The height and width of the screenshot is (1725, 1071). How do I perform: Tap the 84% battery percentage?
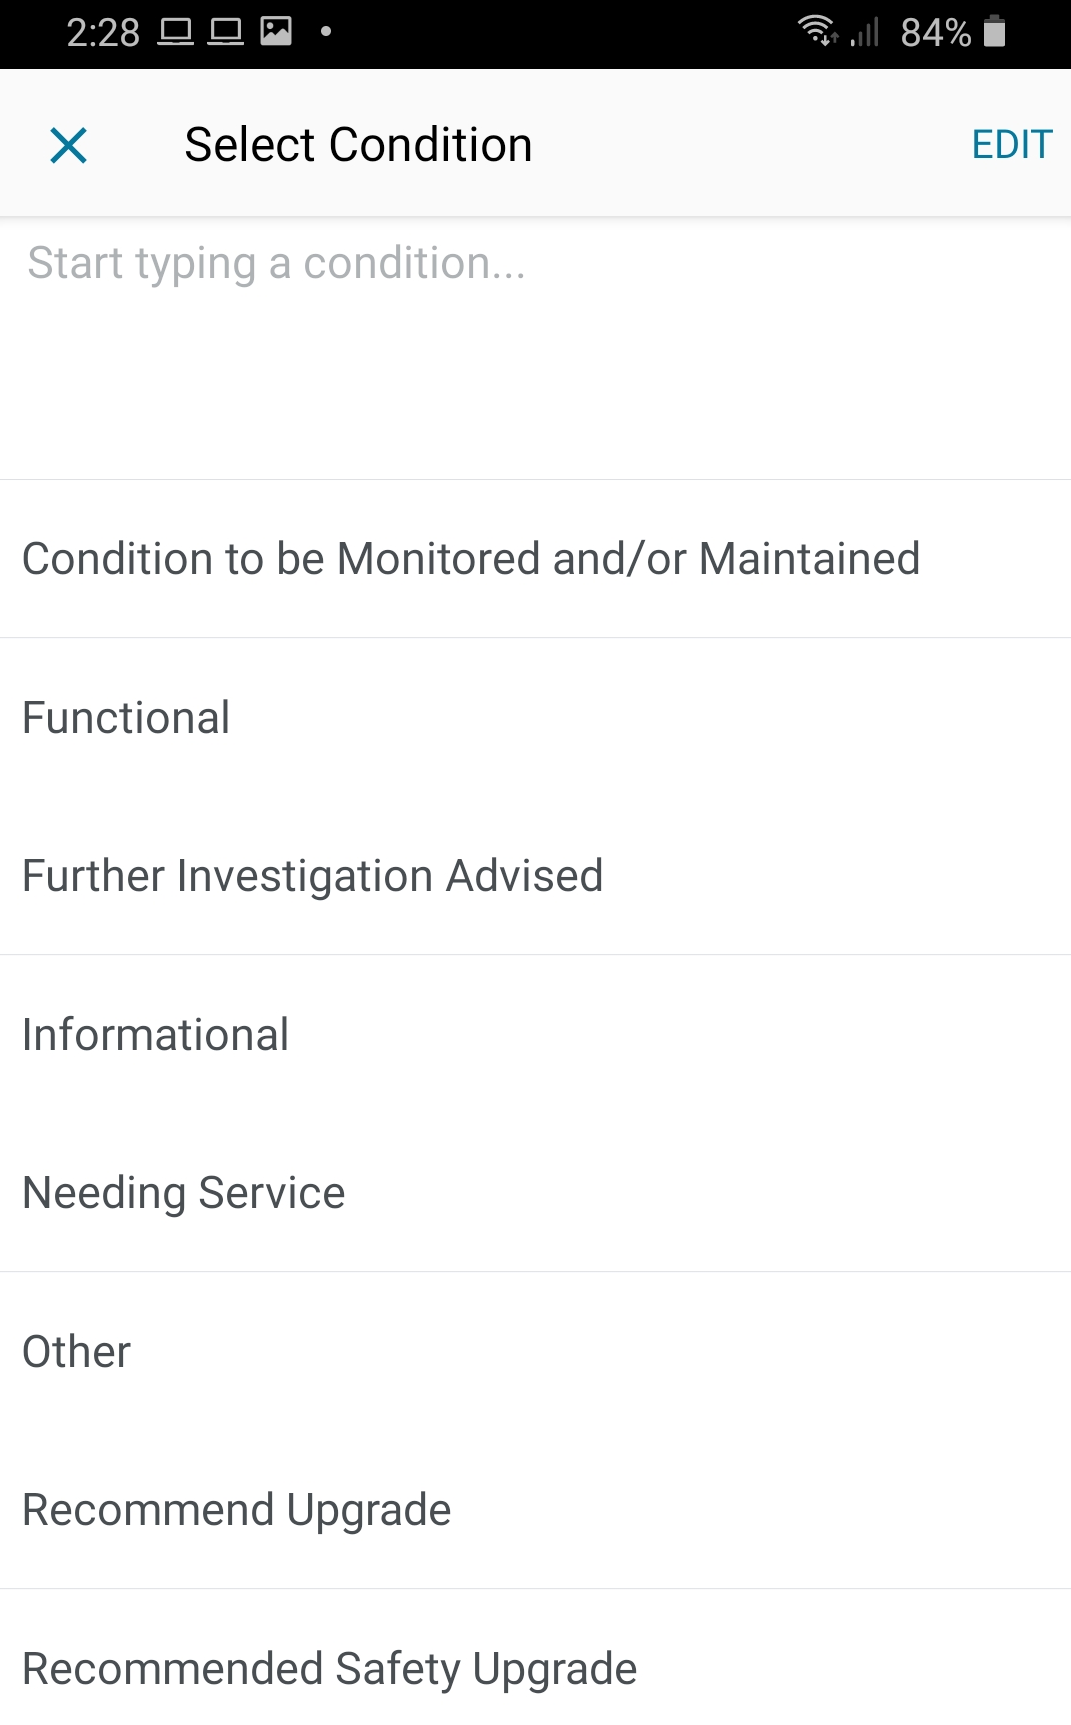(x=935, y=33)
